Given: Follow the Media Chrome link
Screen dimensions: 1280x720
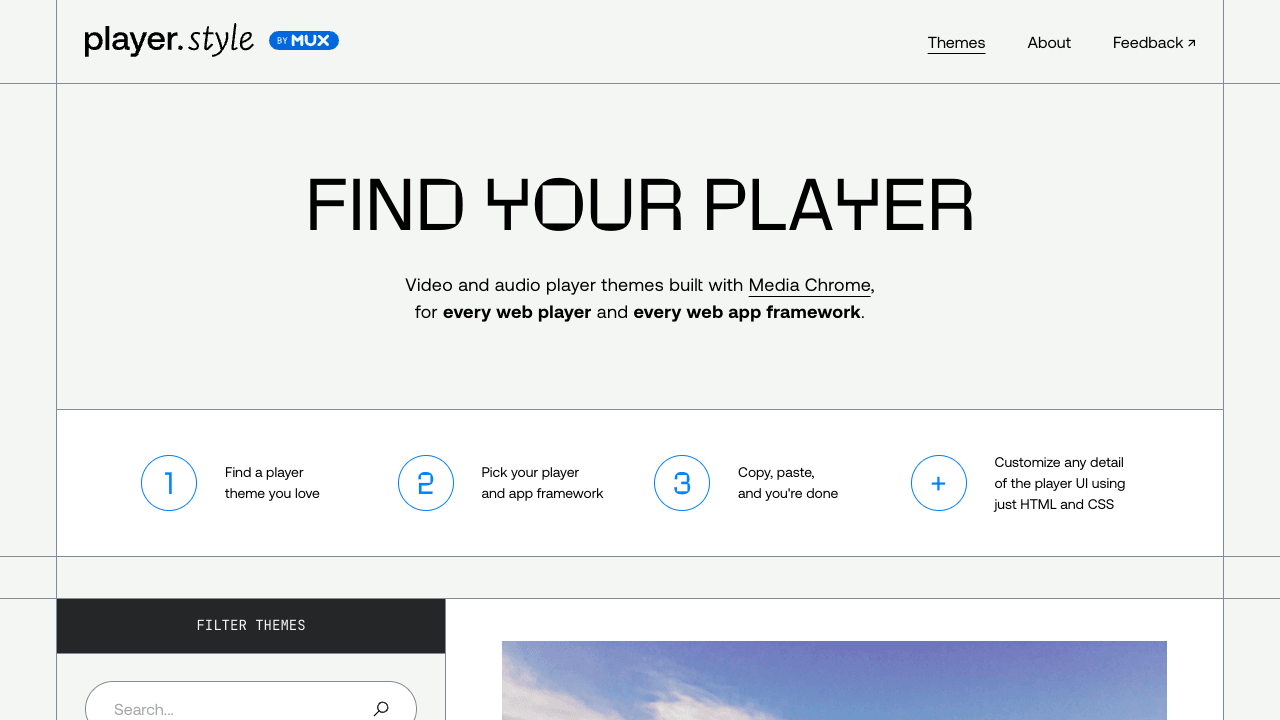Looking at the screenshot, I should [809, 285].
